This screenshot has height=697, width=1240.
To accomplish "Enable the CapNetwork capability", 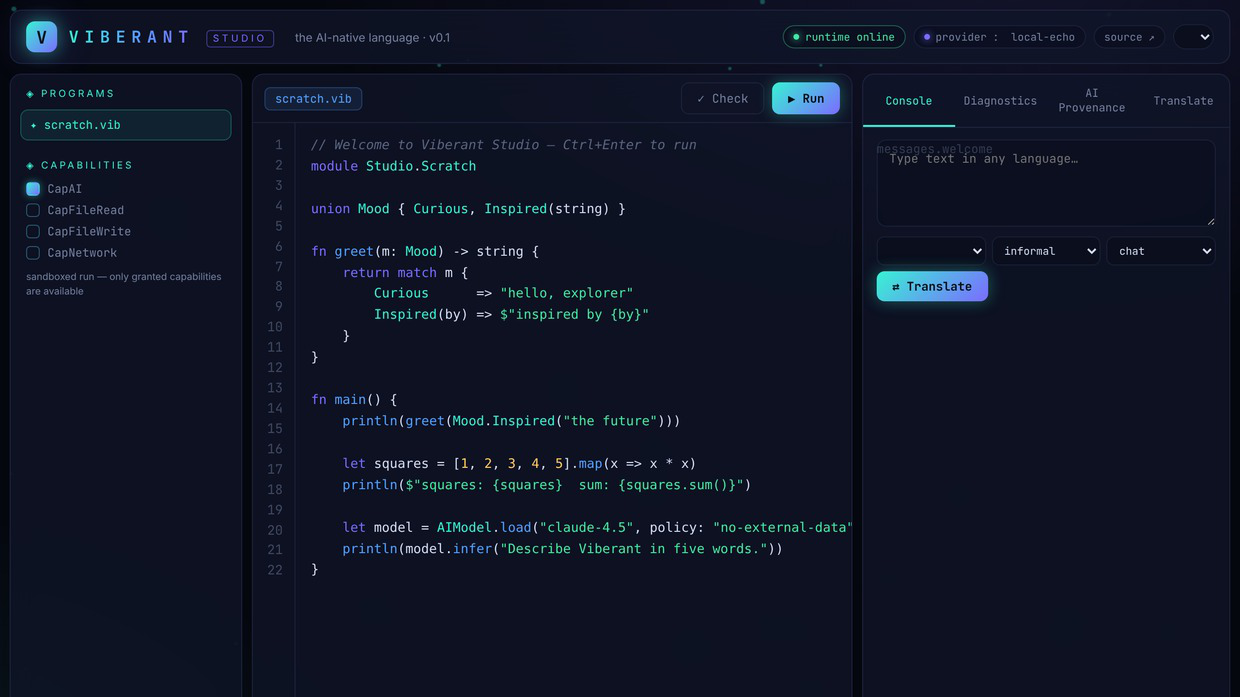I will (33, 253).
